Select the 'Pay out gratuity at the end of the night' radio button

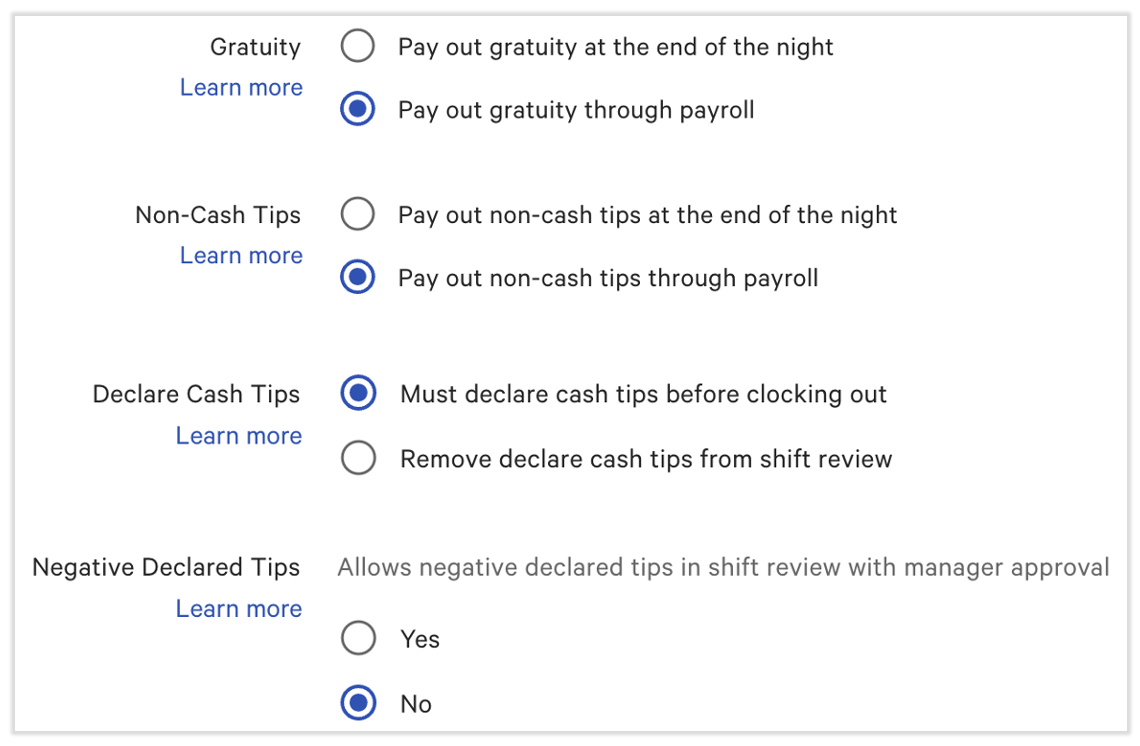[357, 46]
